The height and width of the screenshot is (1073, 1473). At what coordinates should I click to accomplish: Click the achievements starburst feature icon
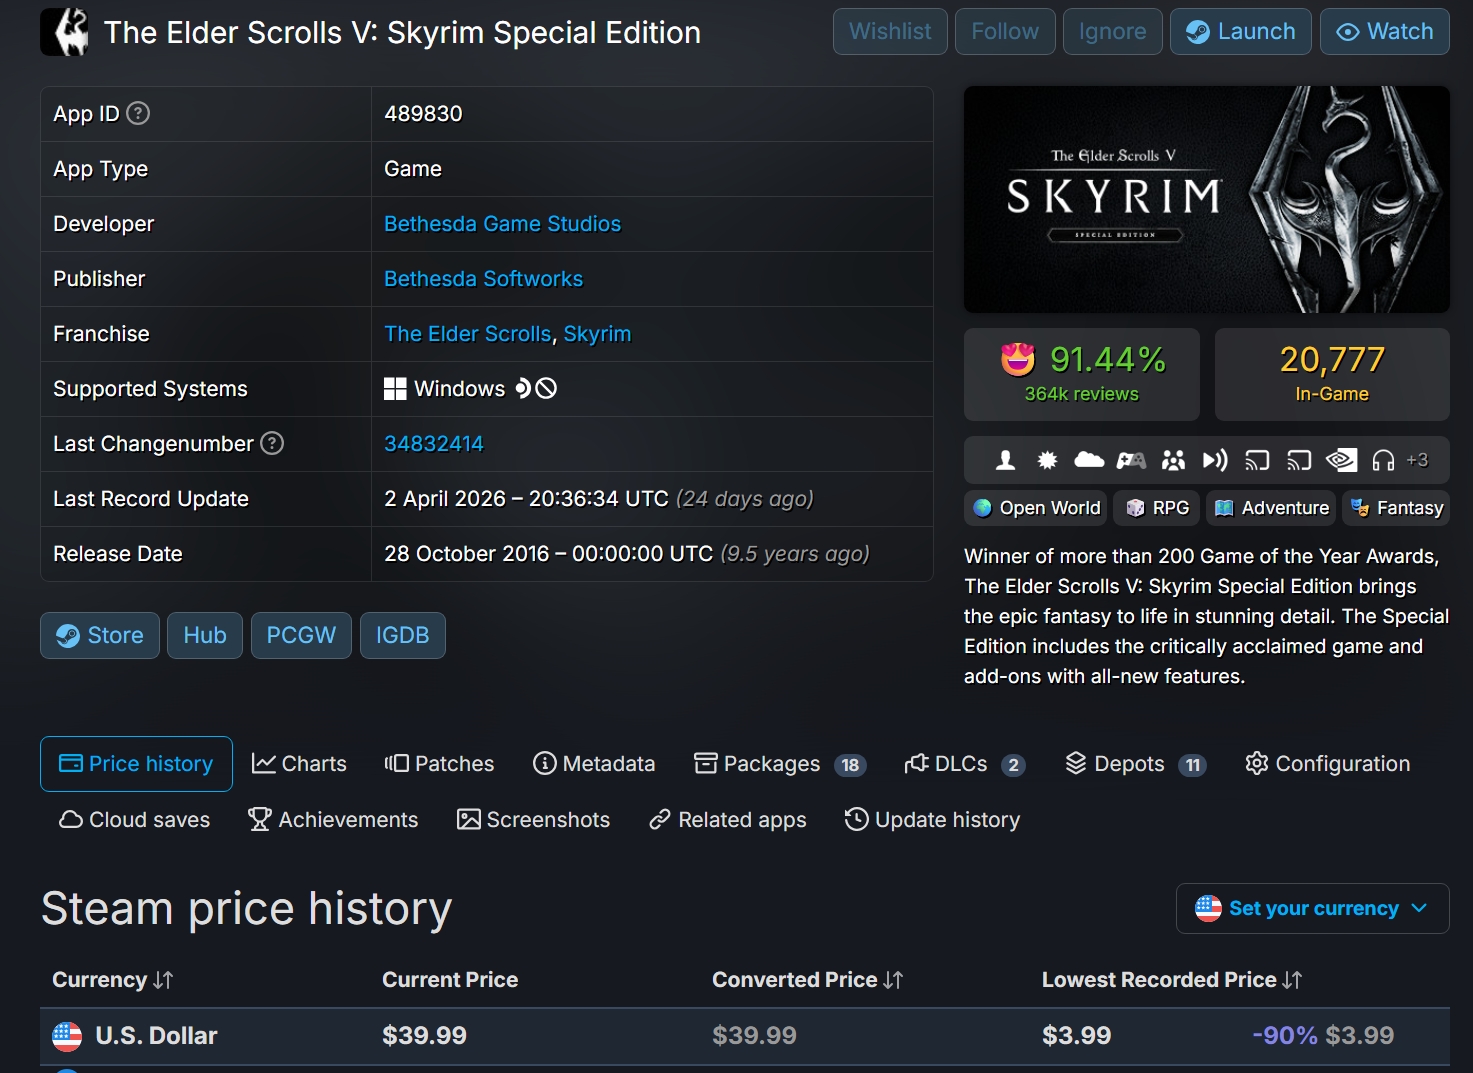coord(1047,460)
